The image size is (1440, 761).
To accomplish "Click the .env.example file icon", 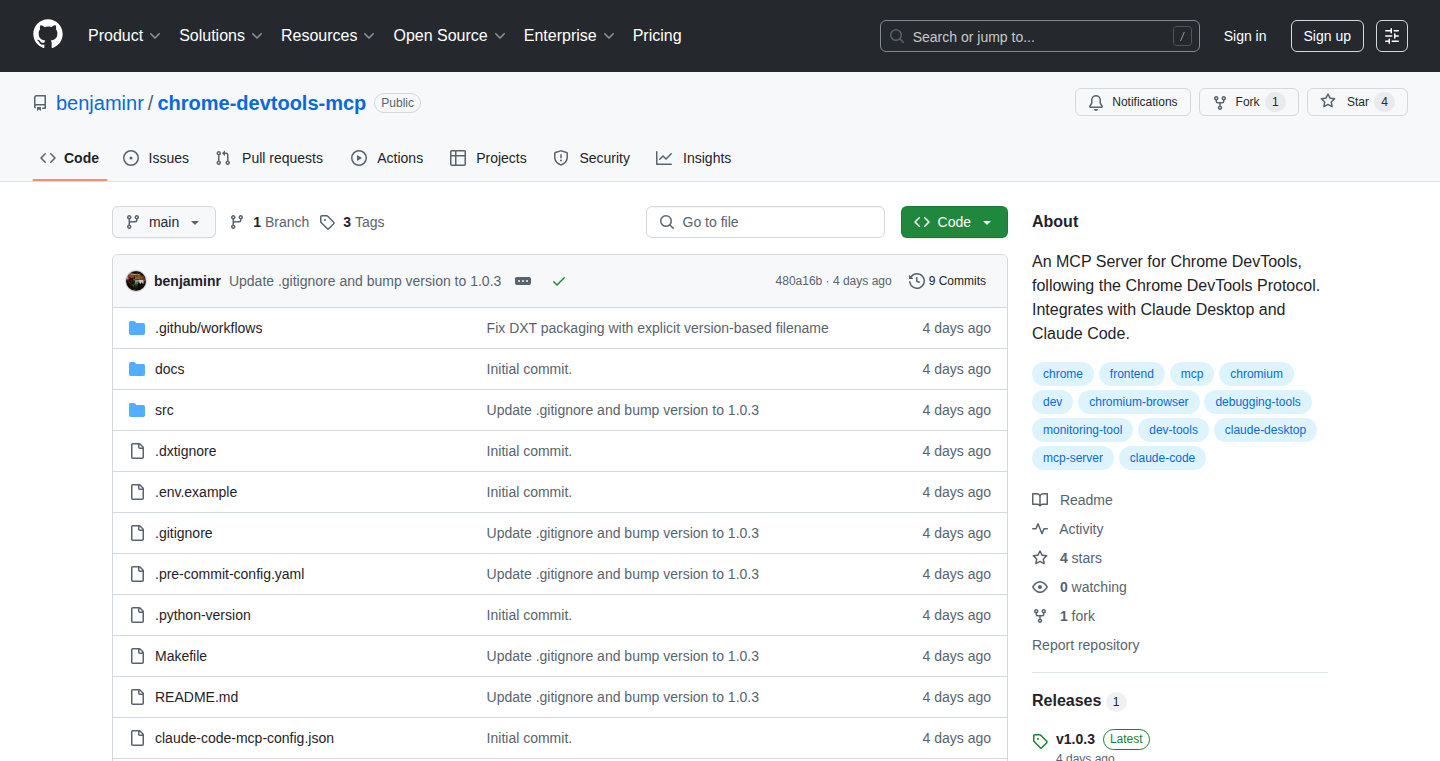I will click(x=137, y=492).
